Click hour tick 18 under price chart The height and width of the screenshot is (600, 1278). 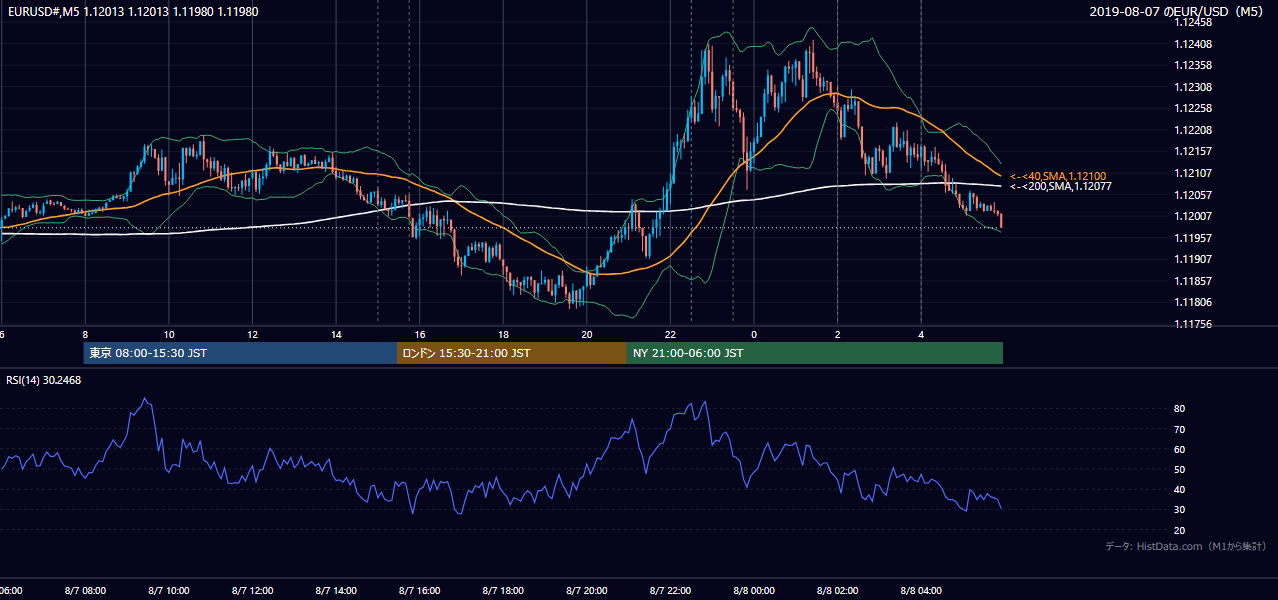pyautogui.click(x=504, y=335)
